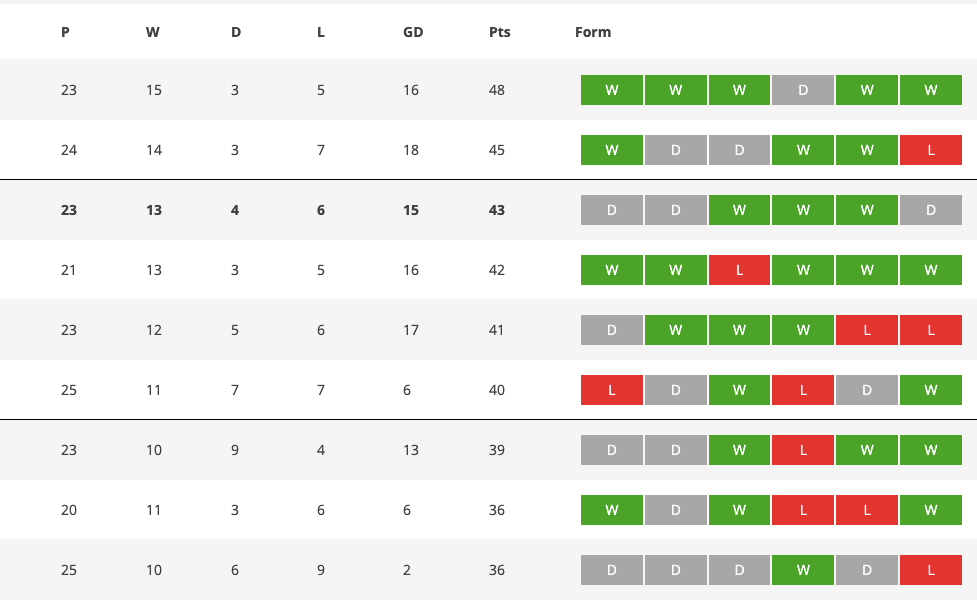Viewport: 977px width, 601px height.
Task: Click the only green W badge in the bottom row
Action: click(803, 570)
